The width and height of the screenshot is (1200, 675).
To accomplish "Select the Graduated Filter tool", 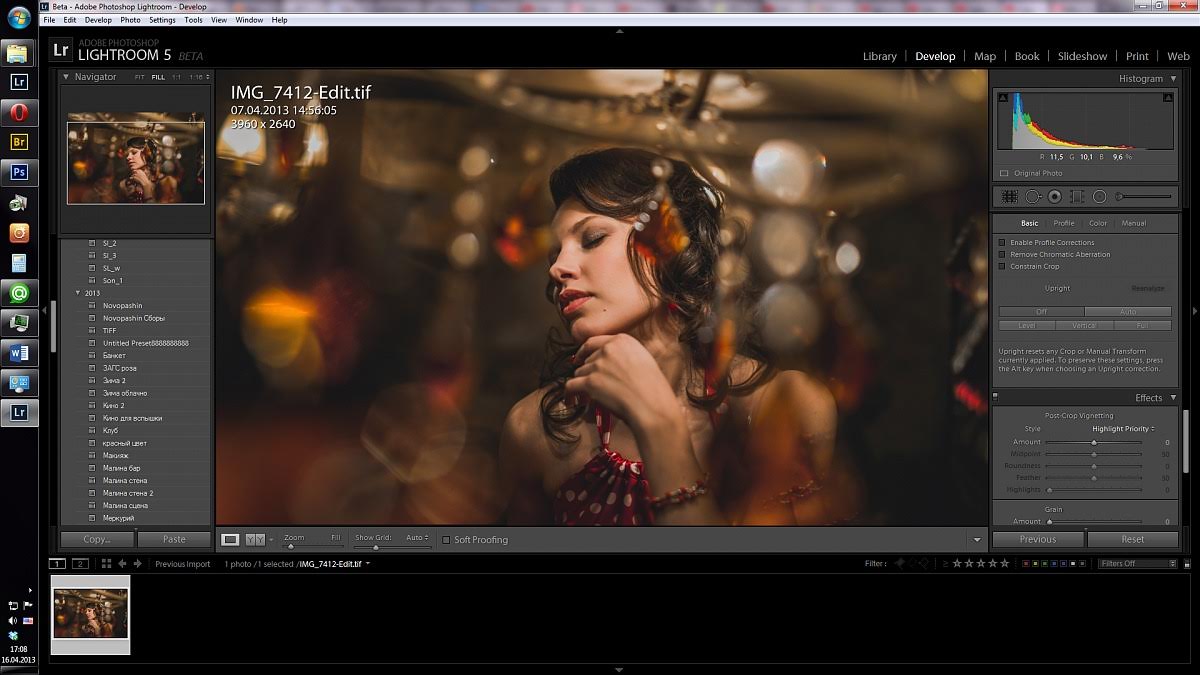I will pyautogui.click(x=1077, y=197).
